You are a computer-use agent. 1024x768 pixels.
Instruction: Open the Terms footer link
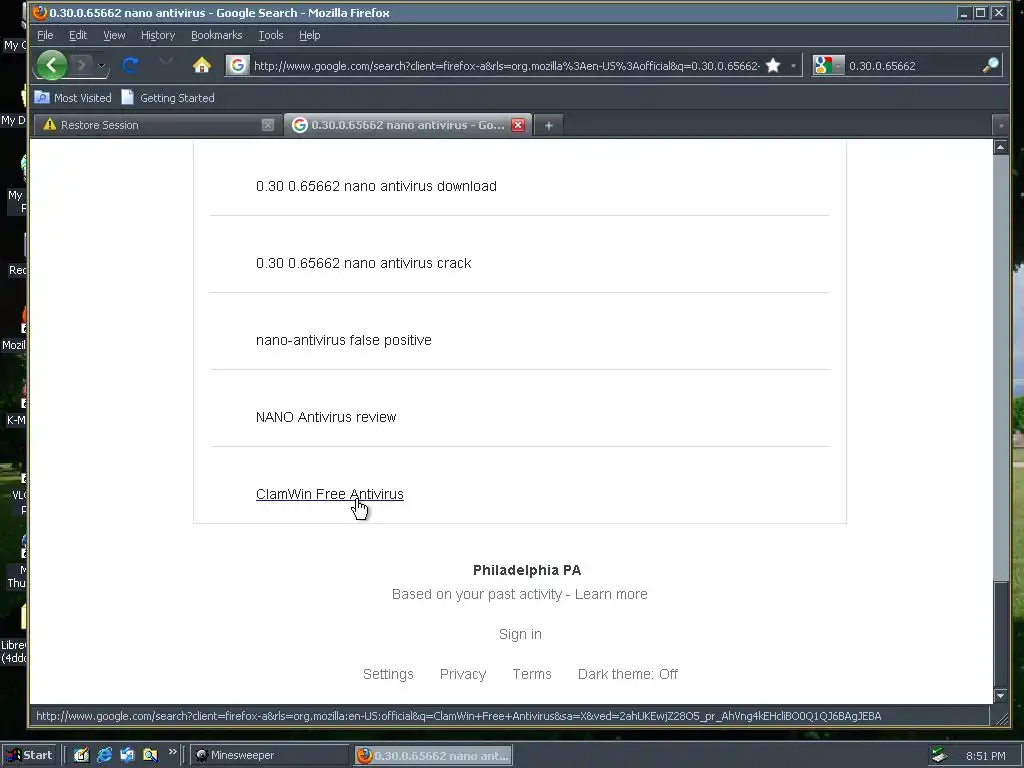[532, 674]
